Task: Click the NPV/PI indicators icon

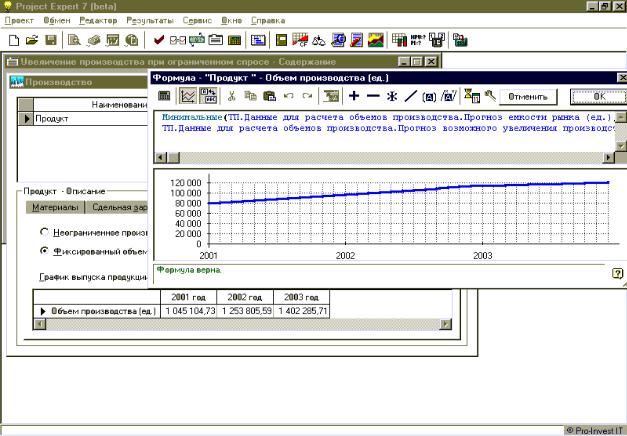Action: pos(418,40)
